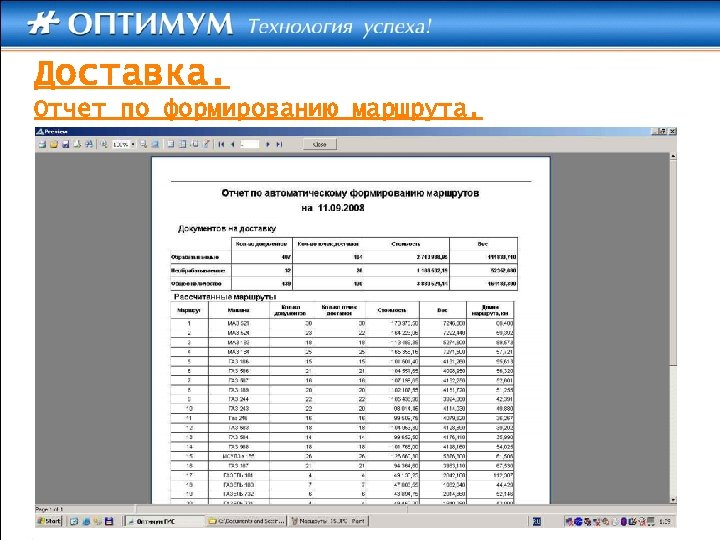Jump to the last page
720x540 pixels.
point(279,144)
